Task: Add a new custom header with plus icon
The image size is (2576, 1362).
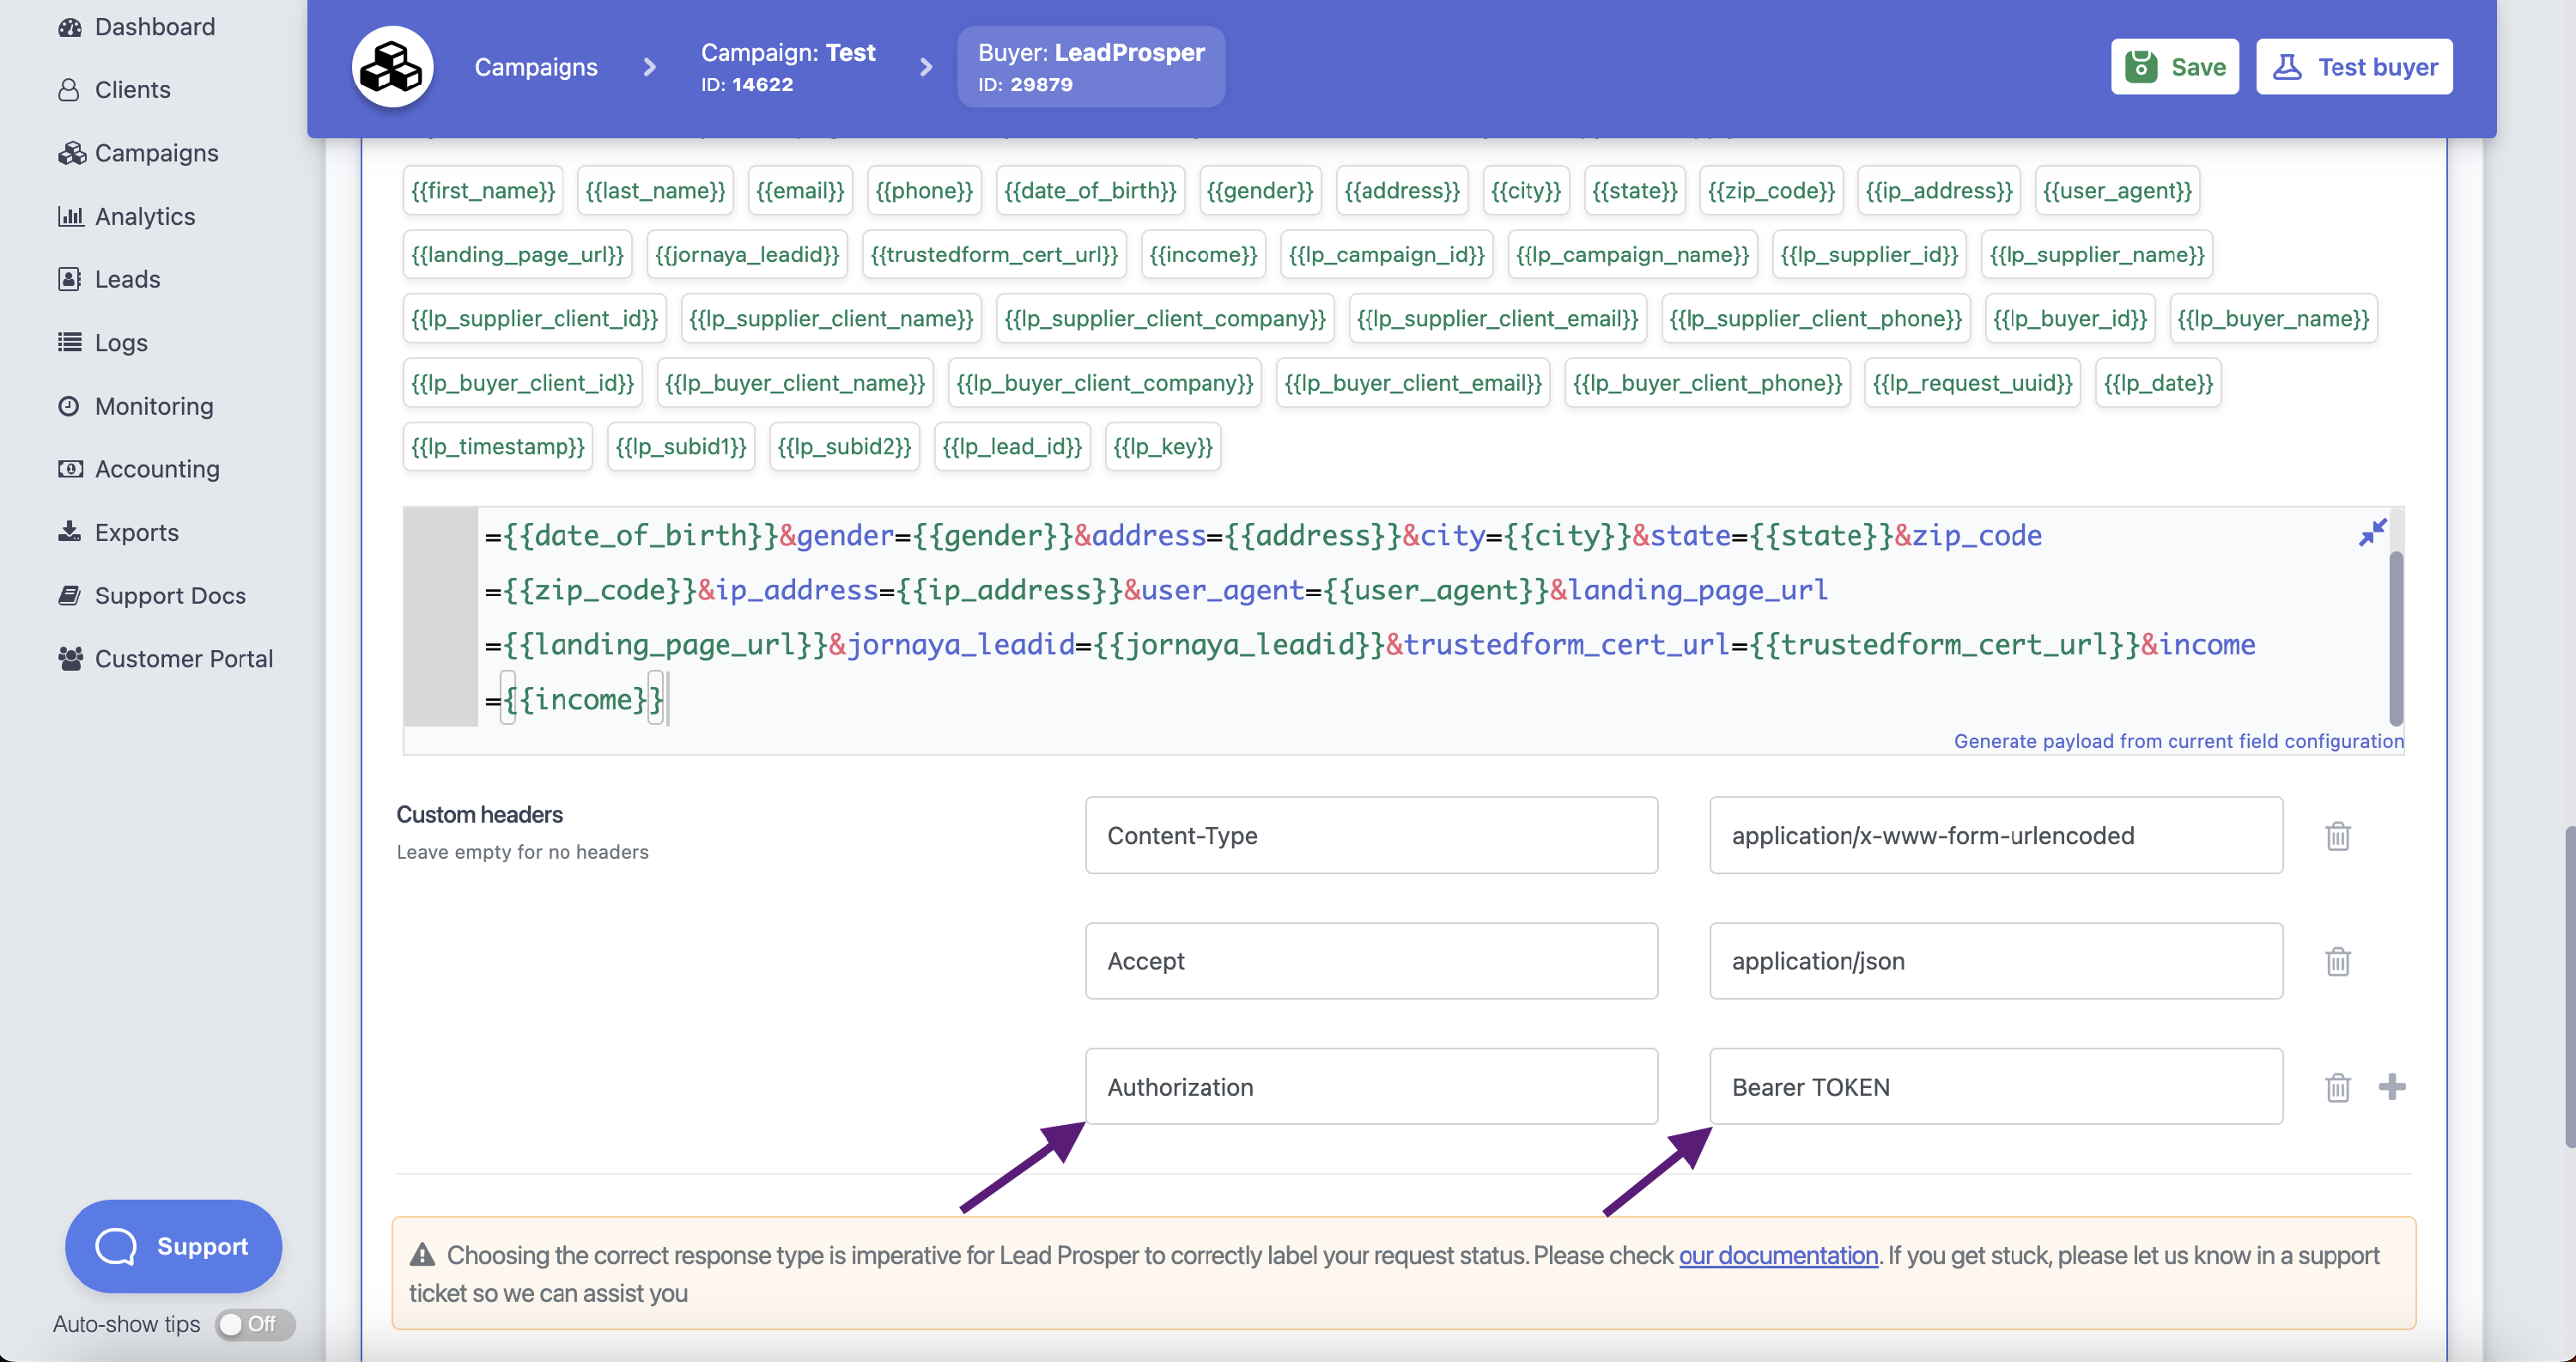Action: coord(2393,1087)
